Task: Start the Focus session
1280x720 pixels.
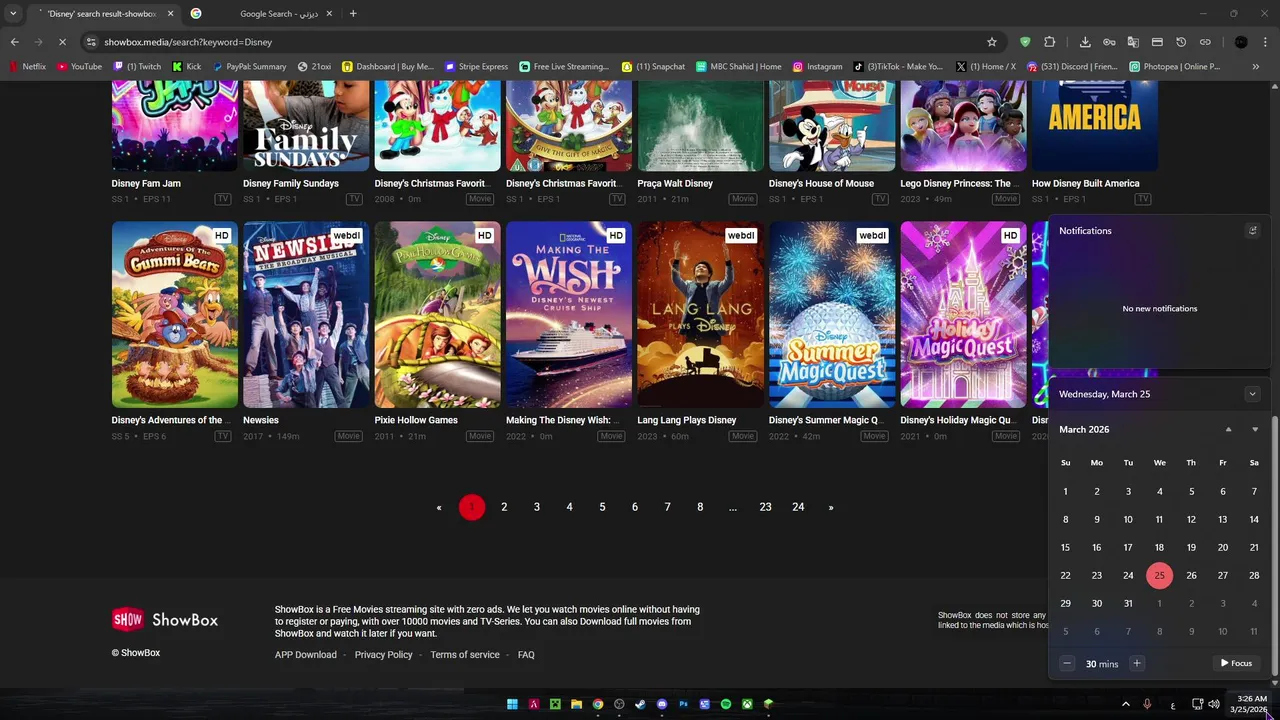Action: (1236, 663)
